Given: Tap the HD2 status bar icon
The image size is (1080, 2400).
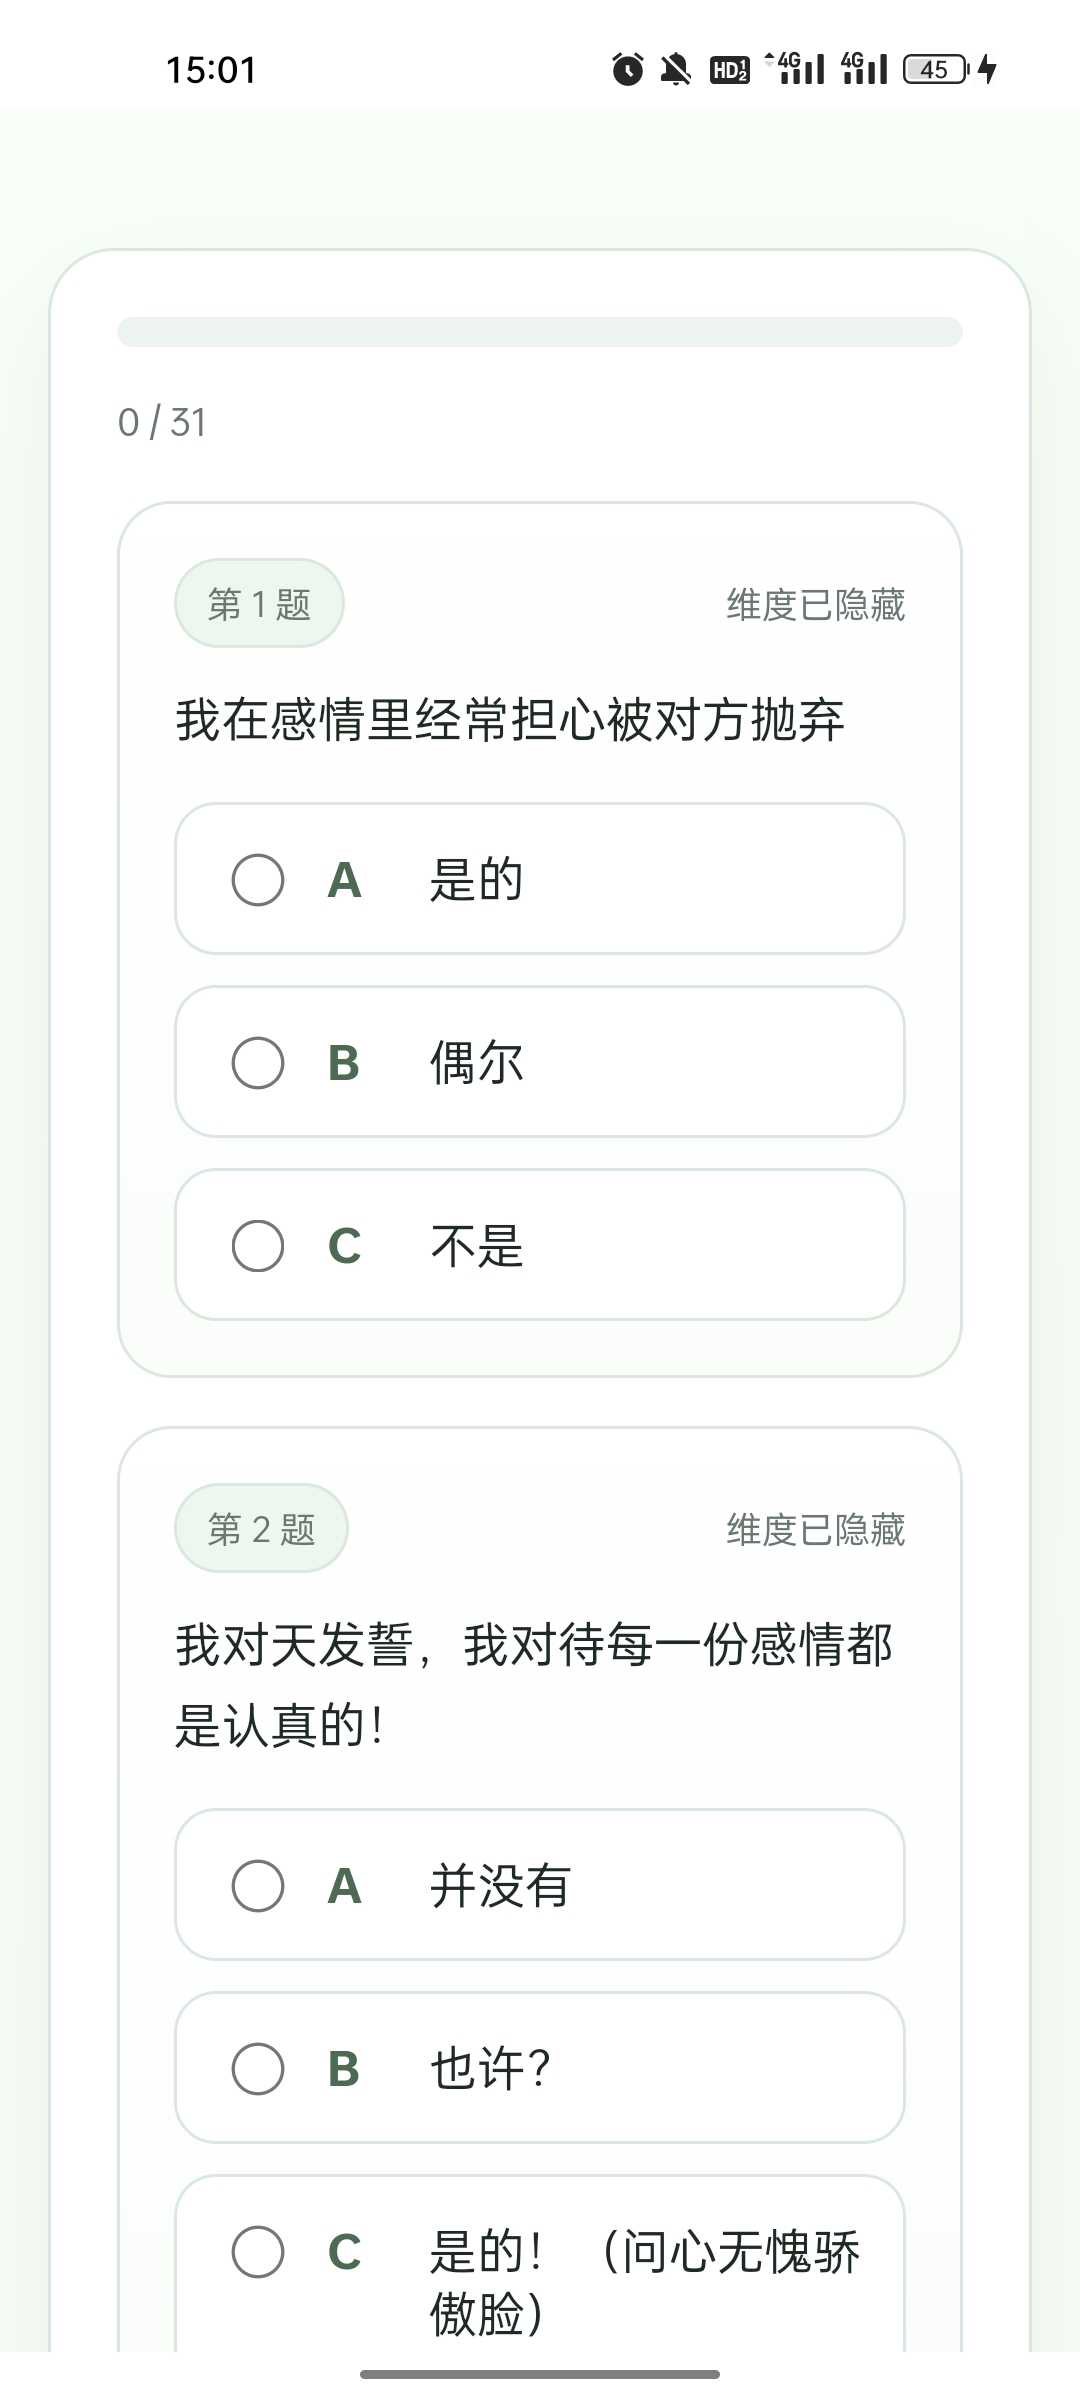Looking at the screenshot, I should click(x=729, y=69).
